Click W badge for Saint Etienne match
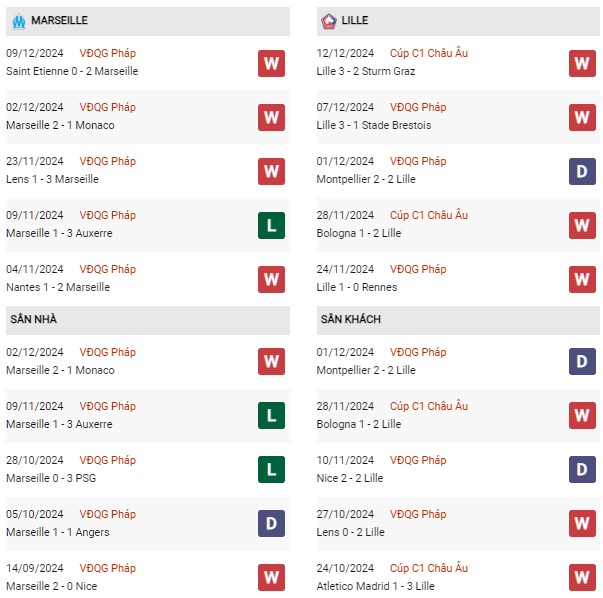Screen dimensions: 603x598 point(272,63)
